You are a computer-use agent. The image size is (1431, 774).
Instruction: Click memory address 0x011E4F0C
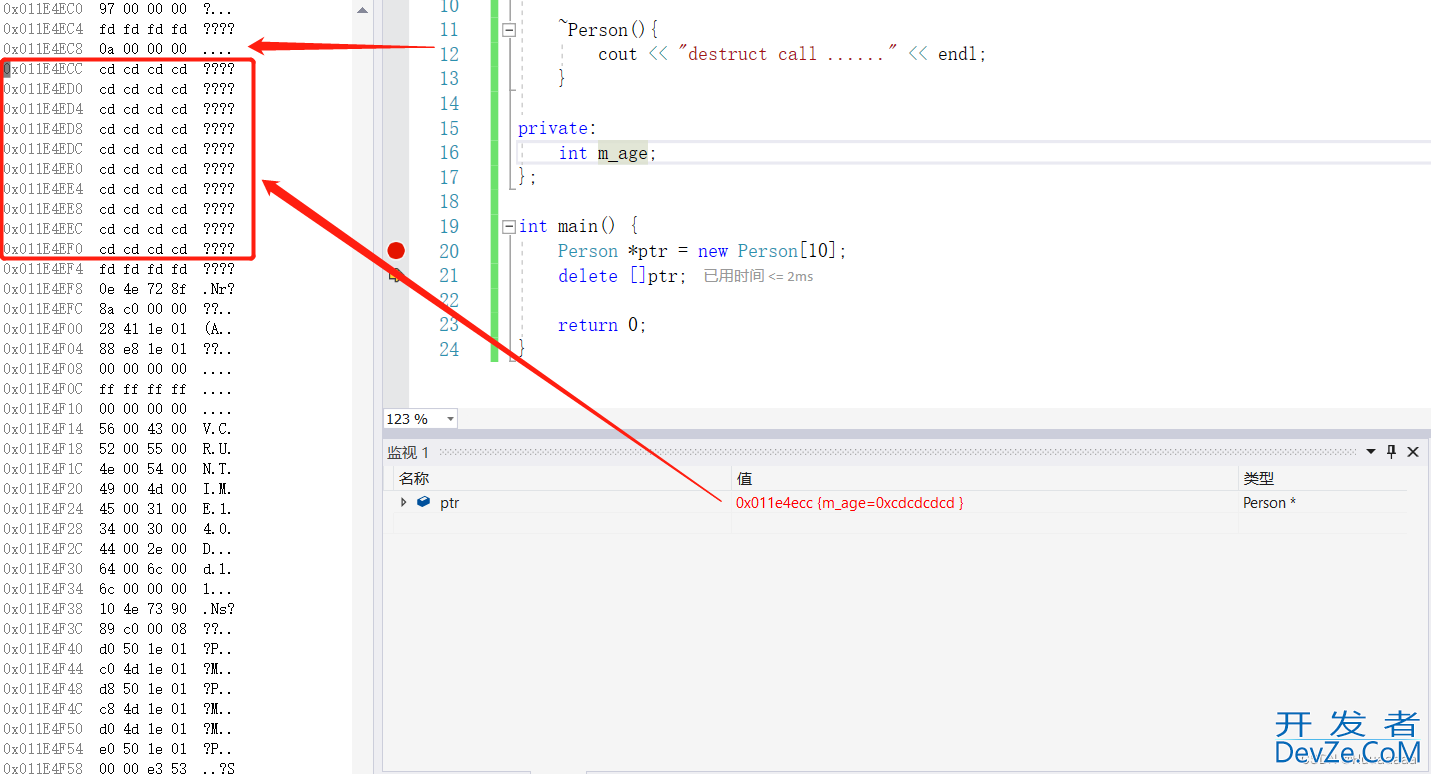tap(43, 389)
